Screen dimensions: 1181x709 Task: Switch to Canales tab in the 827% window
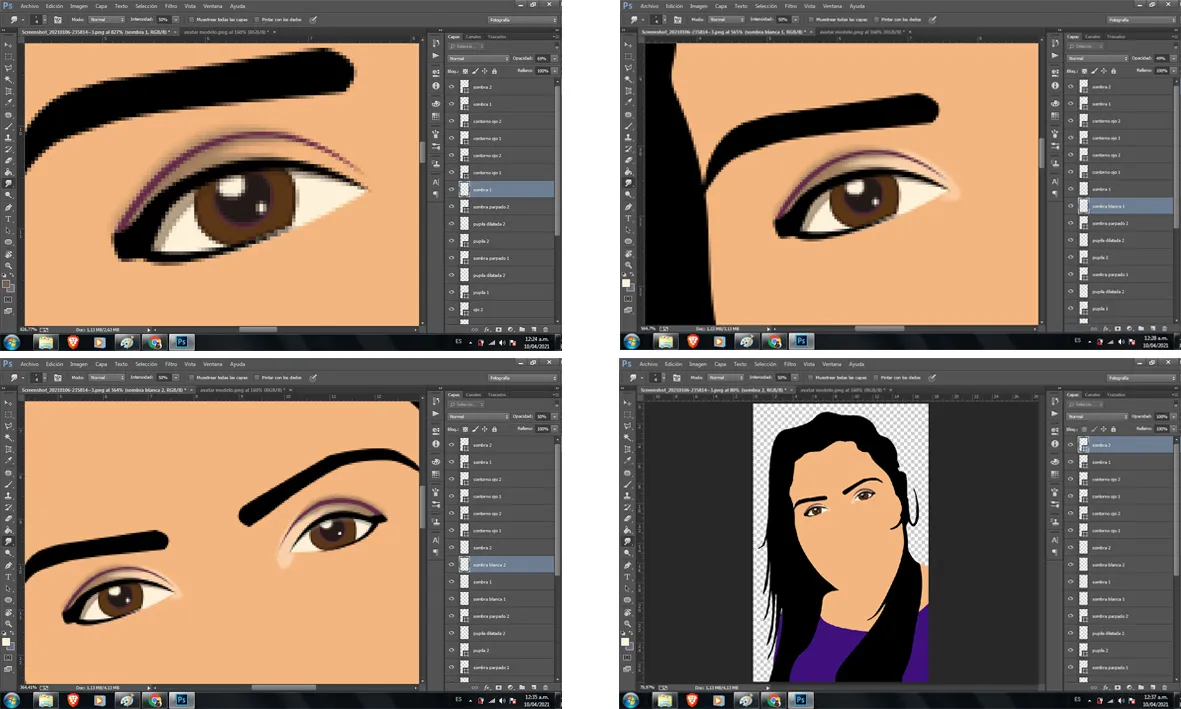473,36
